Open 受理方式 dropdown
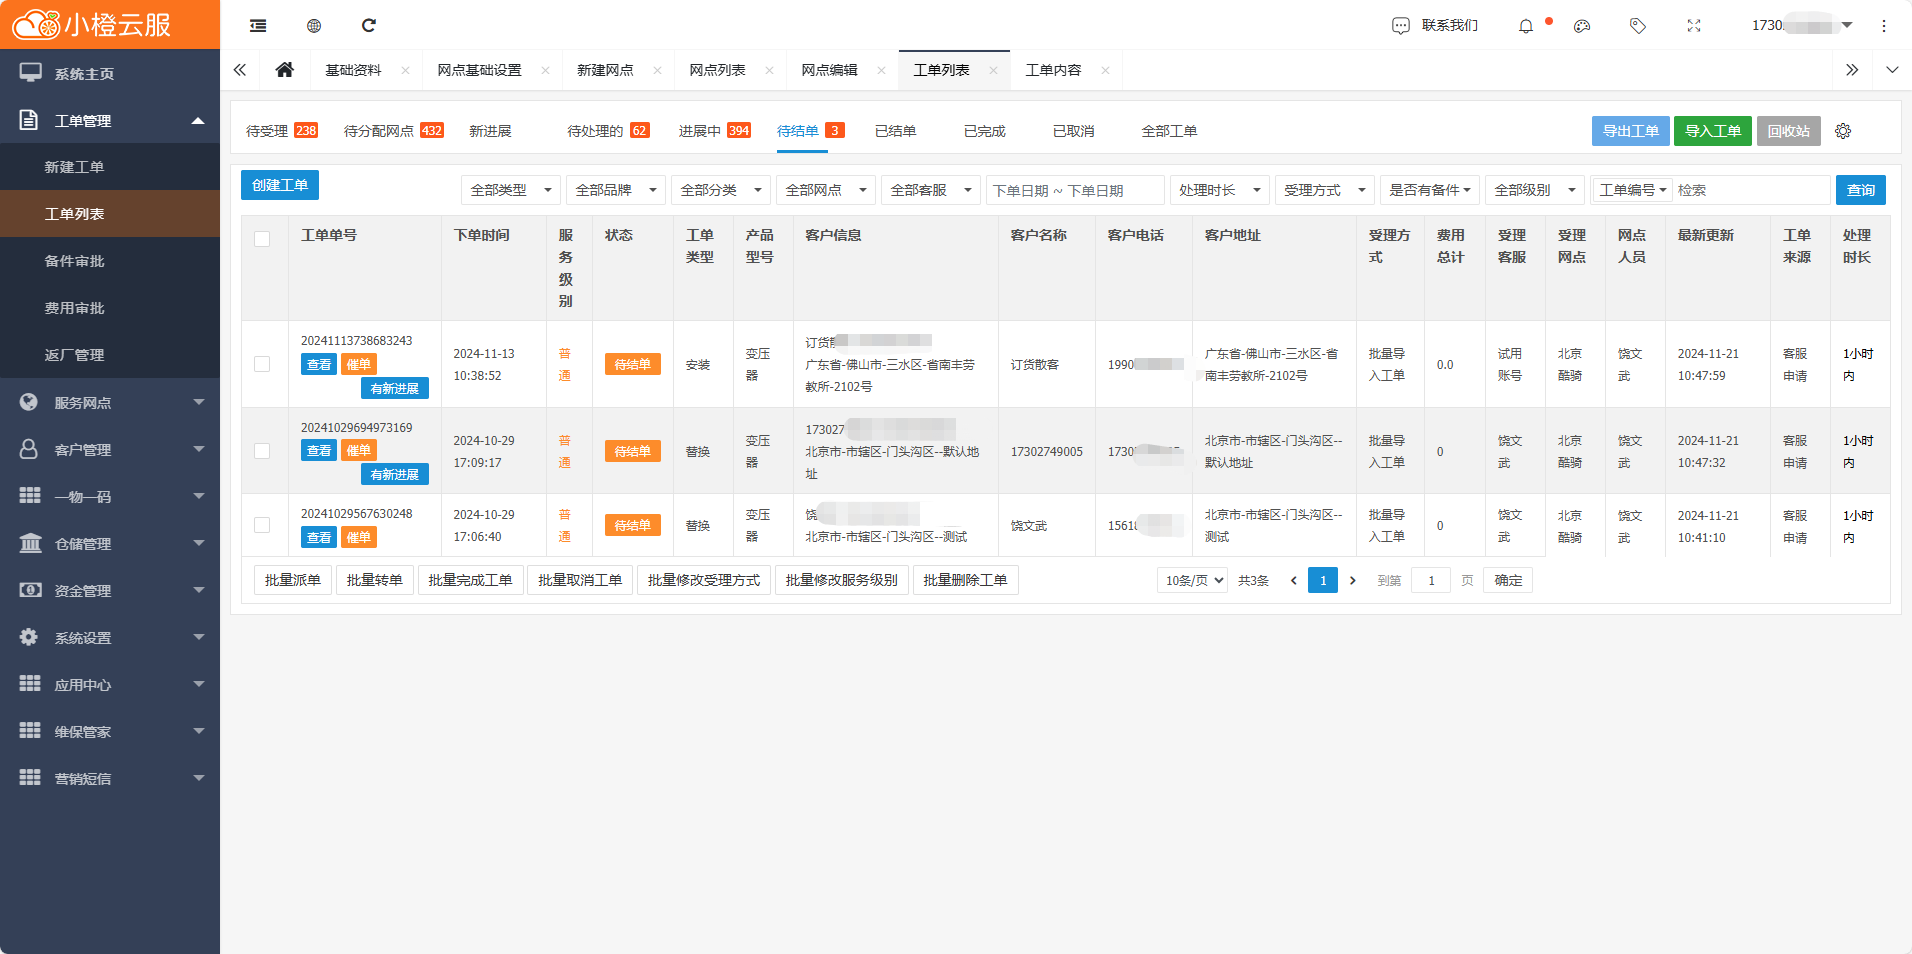The width and height of the screenshot is (1912, 954). click(x=1325, y=190)
